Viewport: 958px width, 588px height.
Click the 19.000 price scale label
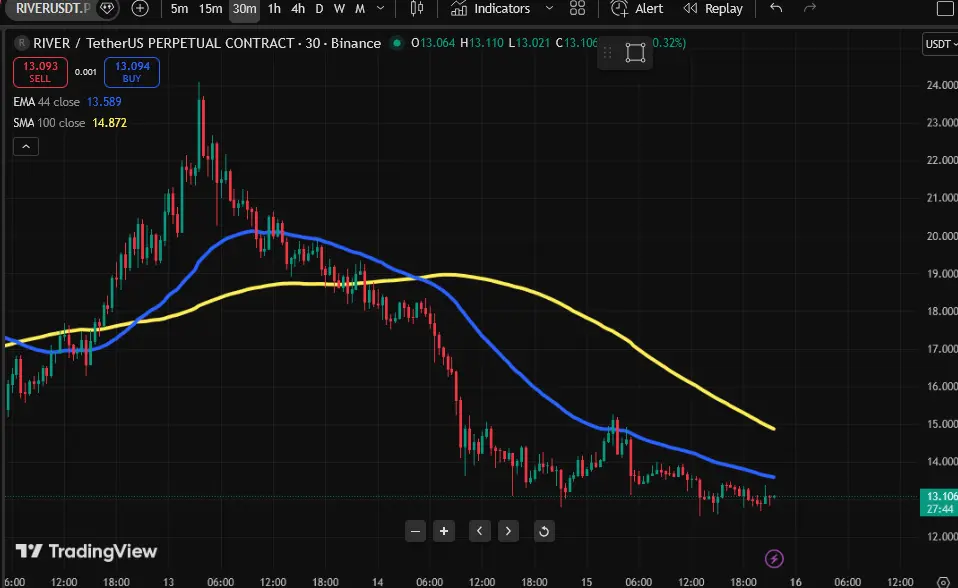(942, 273)
